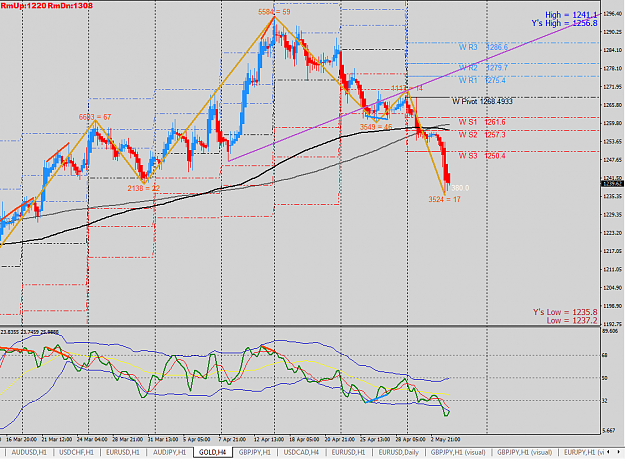This screenshot has width=625, height=459.
Task: Click the 6683 = 67 swing label
Action: pyautogui.click(x=95, y=117)
